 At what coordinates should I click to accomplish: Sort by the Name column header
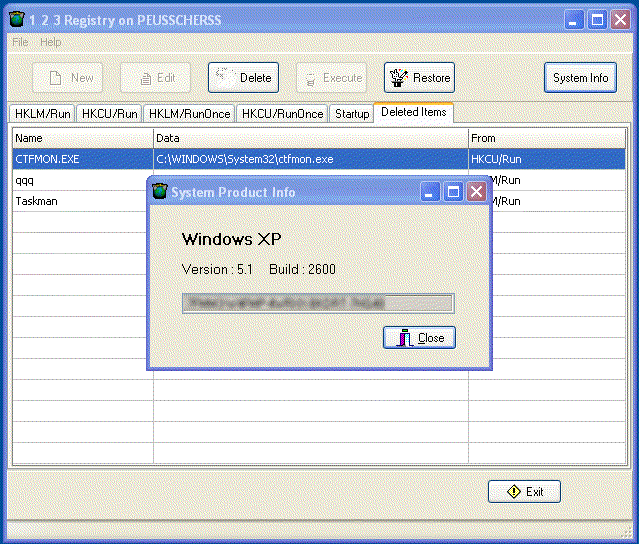pyautogui.click(x=83, y=138)
